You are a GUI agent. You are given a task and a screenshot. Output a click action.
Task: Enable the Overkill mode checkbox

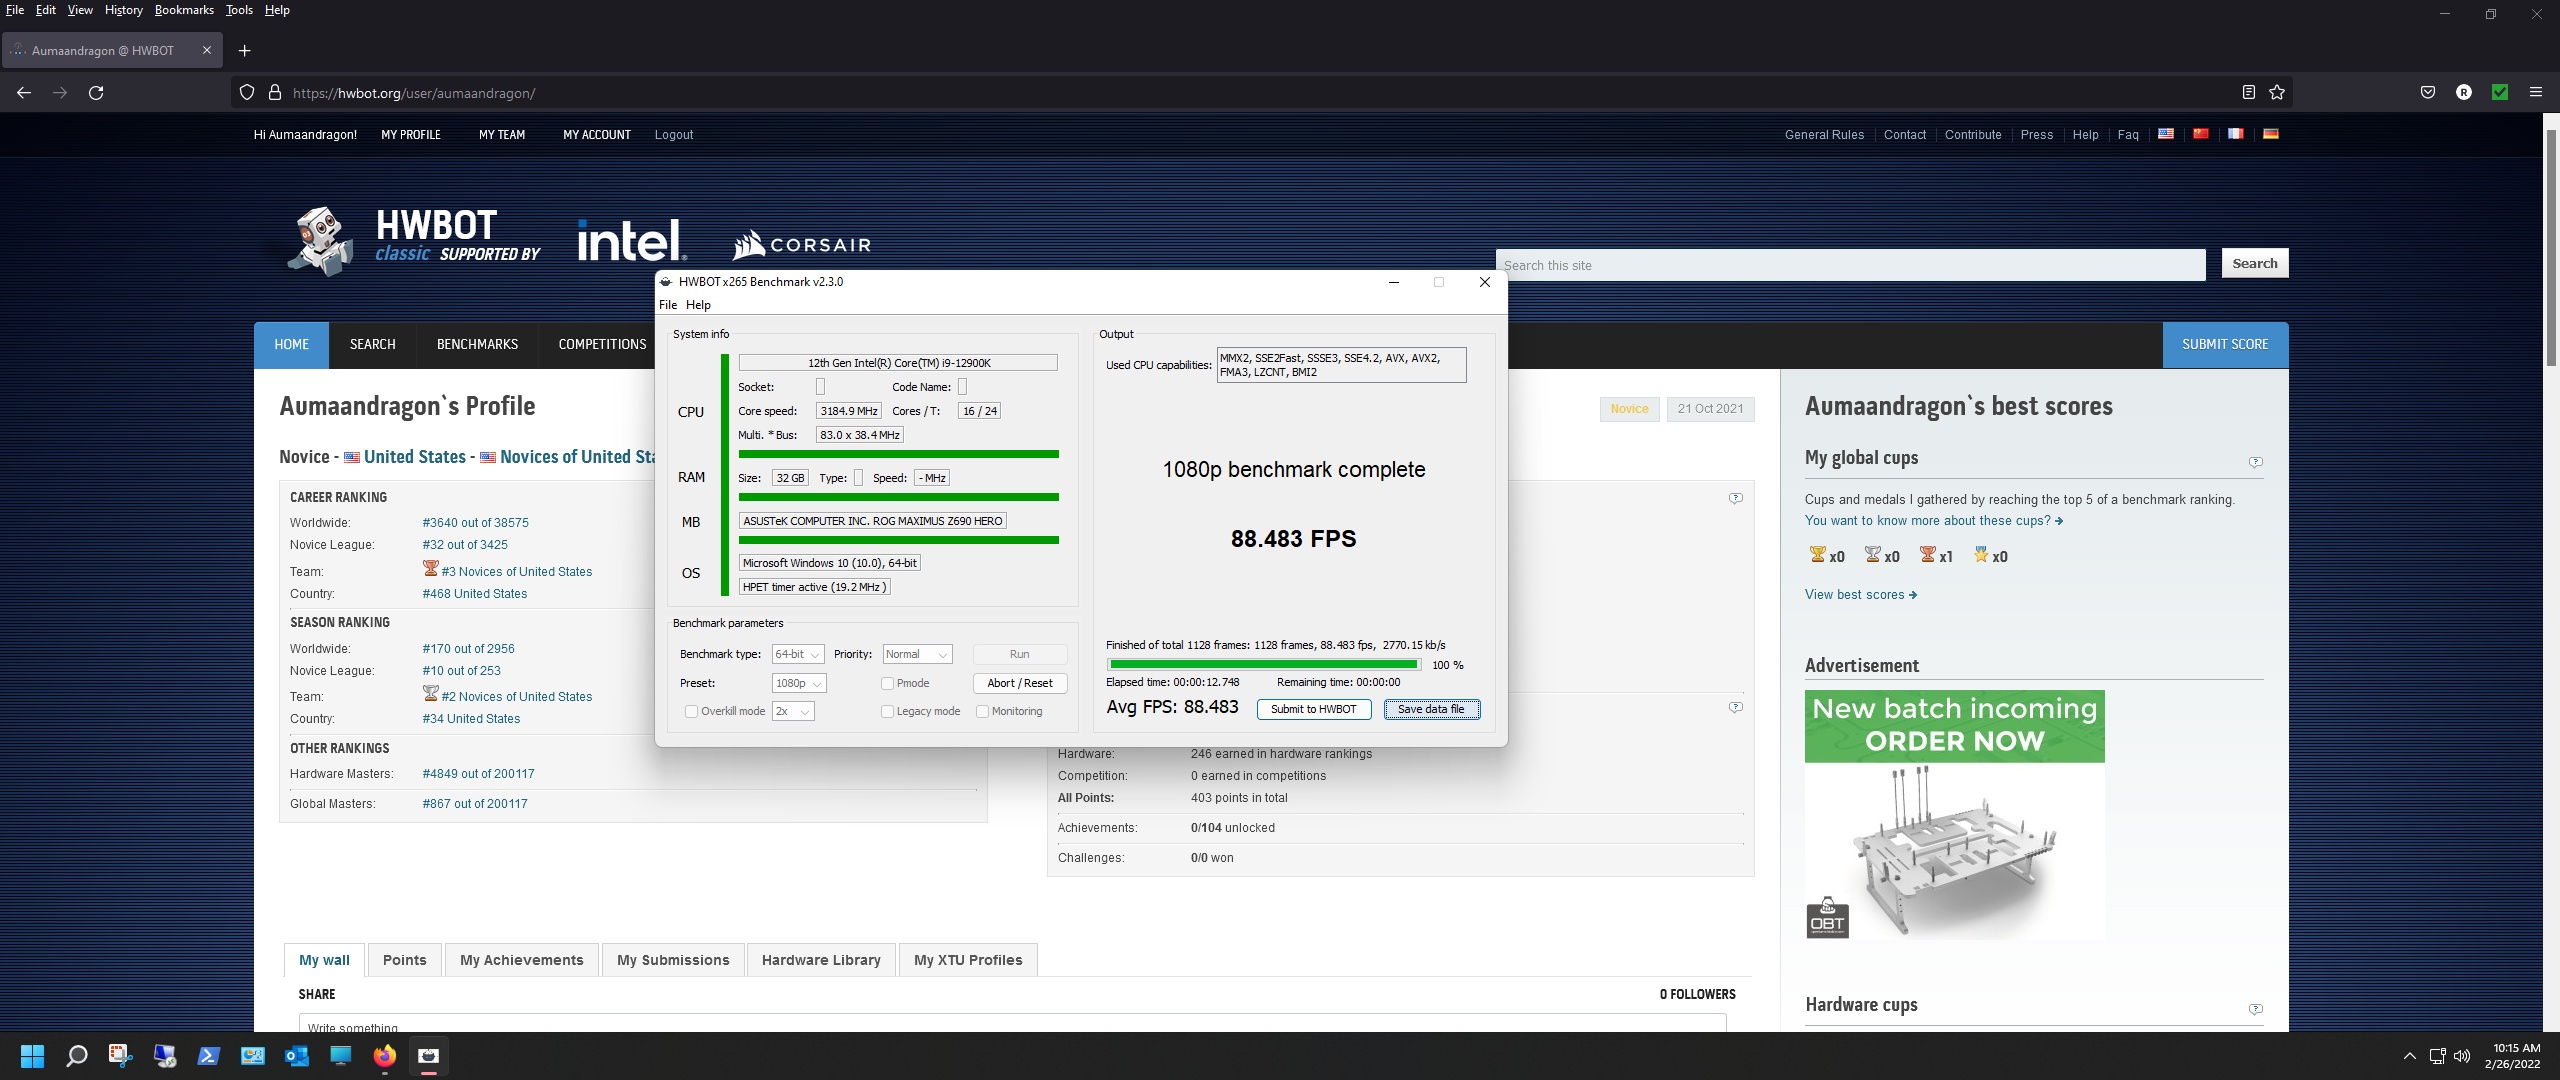tap(691, 711)
